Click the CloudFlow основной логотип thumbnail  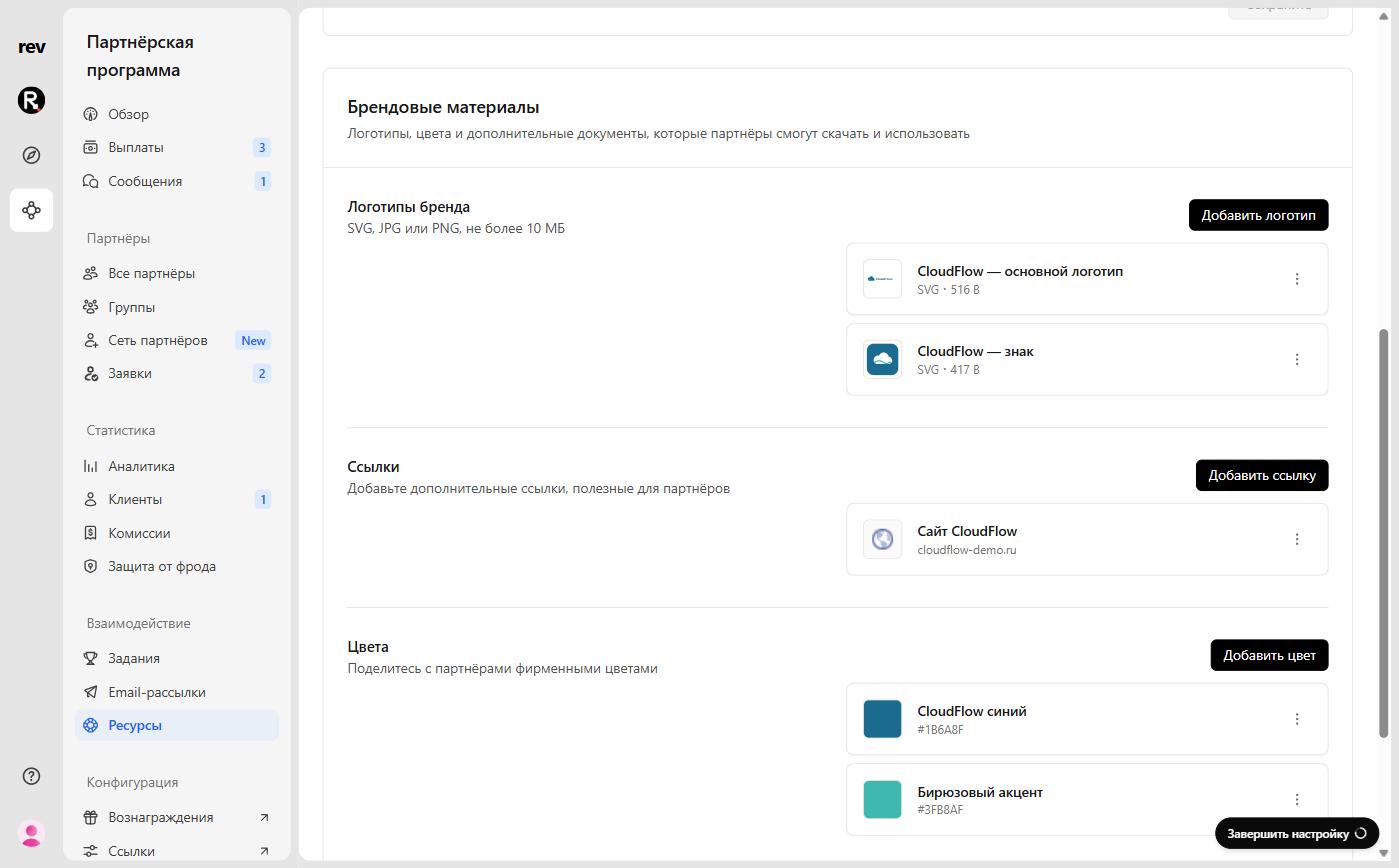click(882, 279)
